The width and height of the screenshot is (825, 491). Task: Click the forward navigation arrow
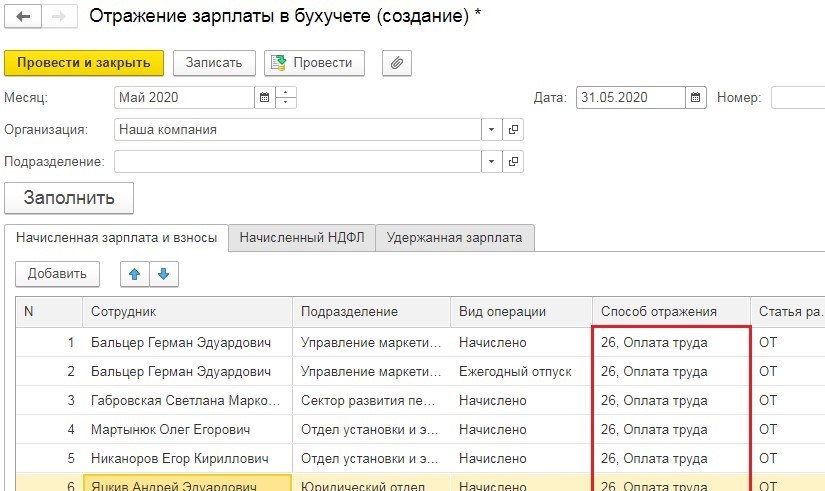pos(58,17)
